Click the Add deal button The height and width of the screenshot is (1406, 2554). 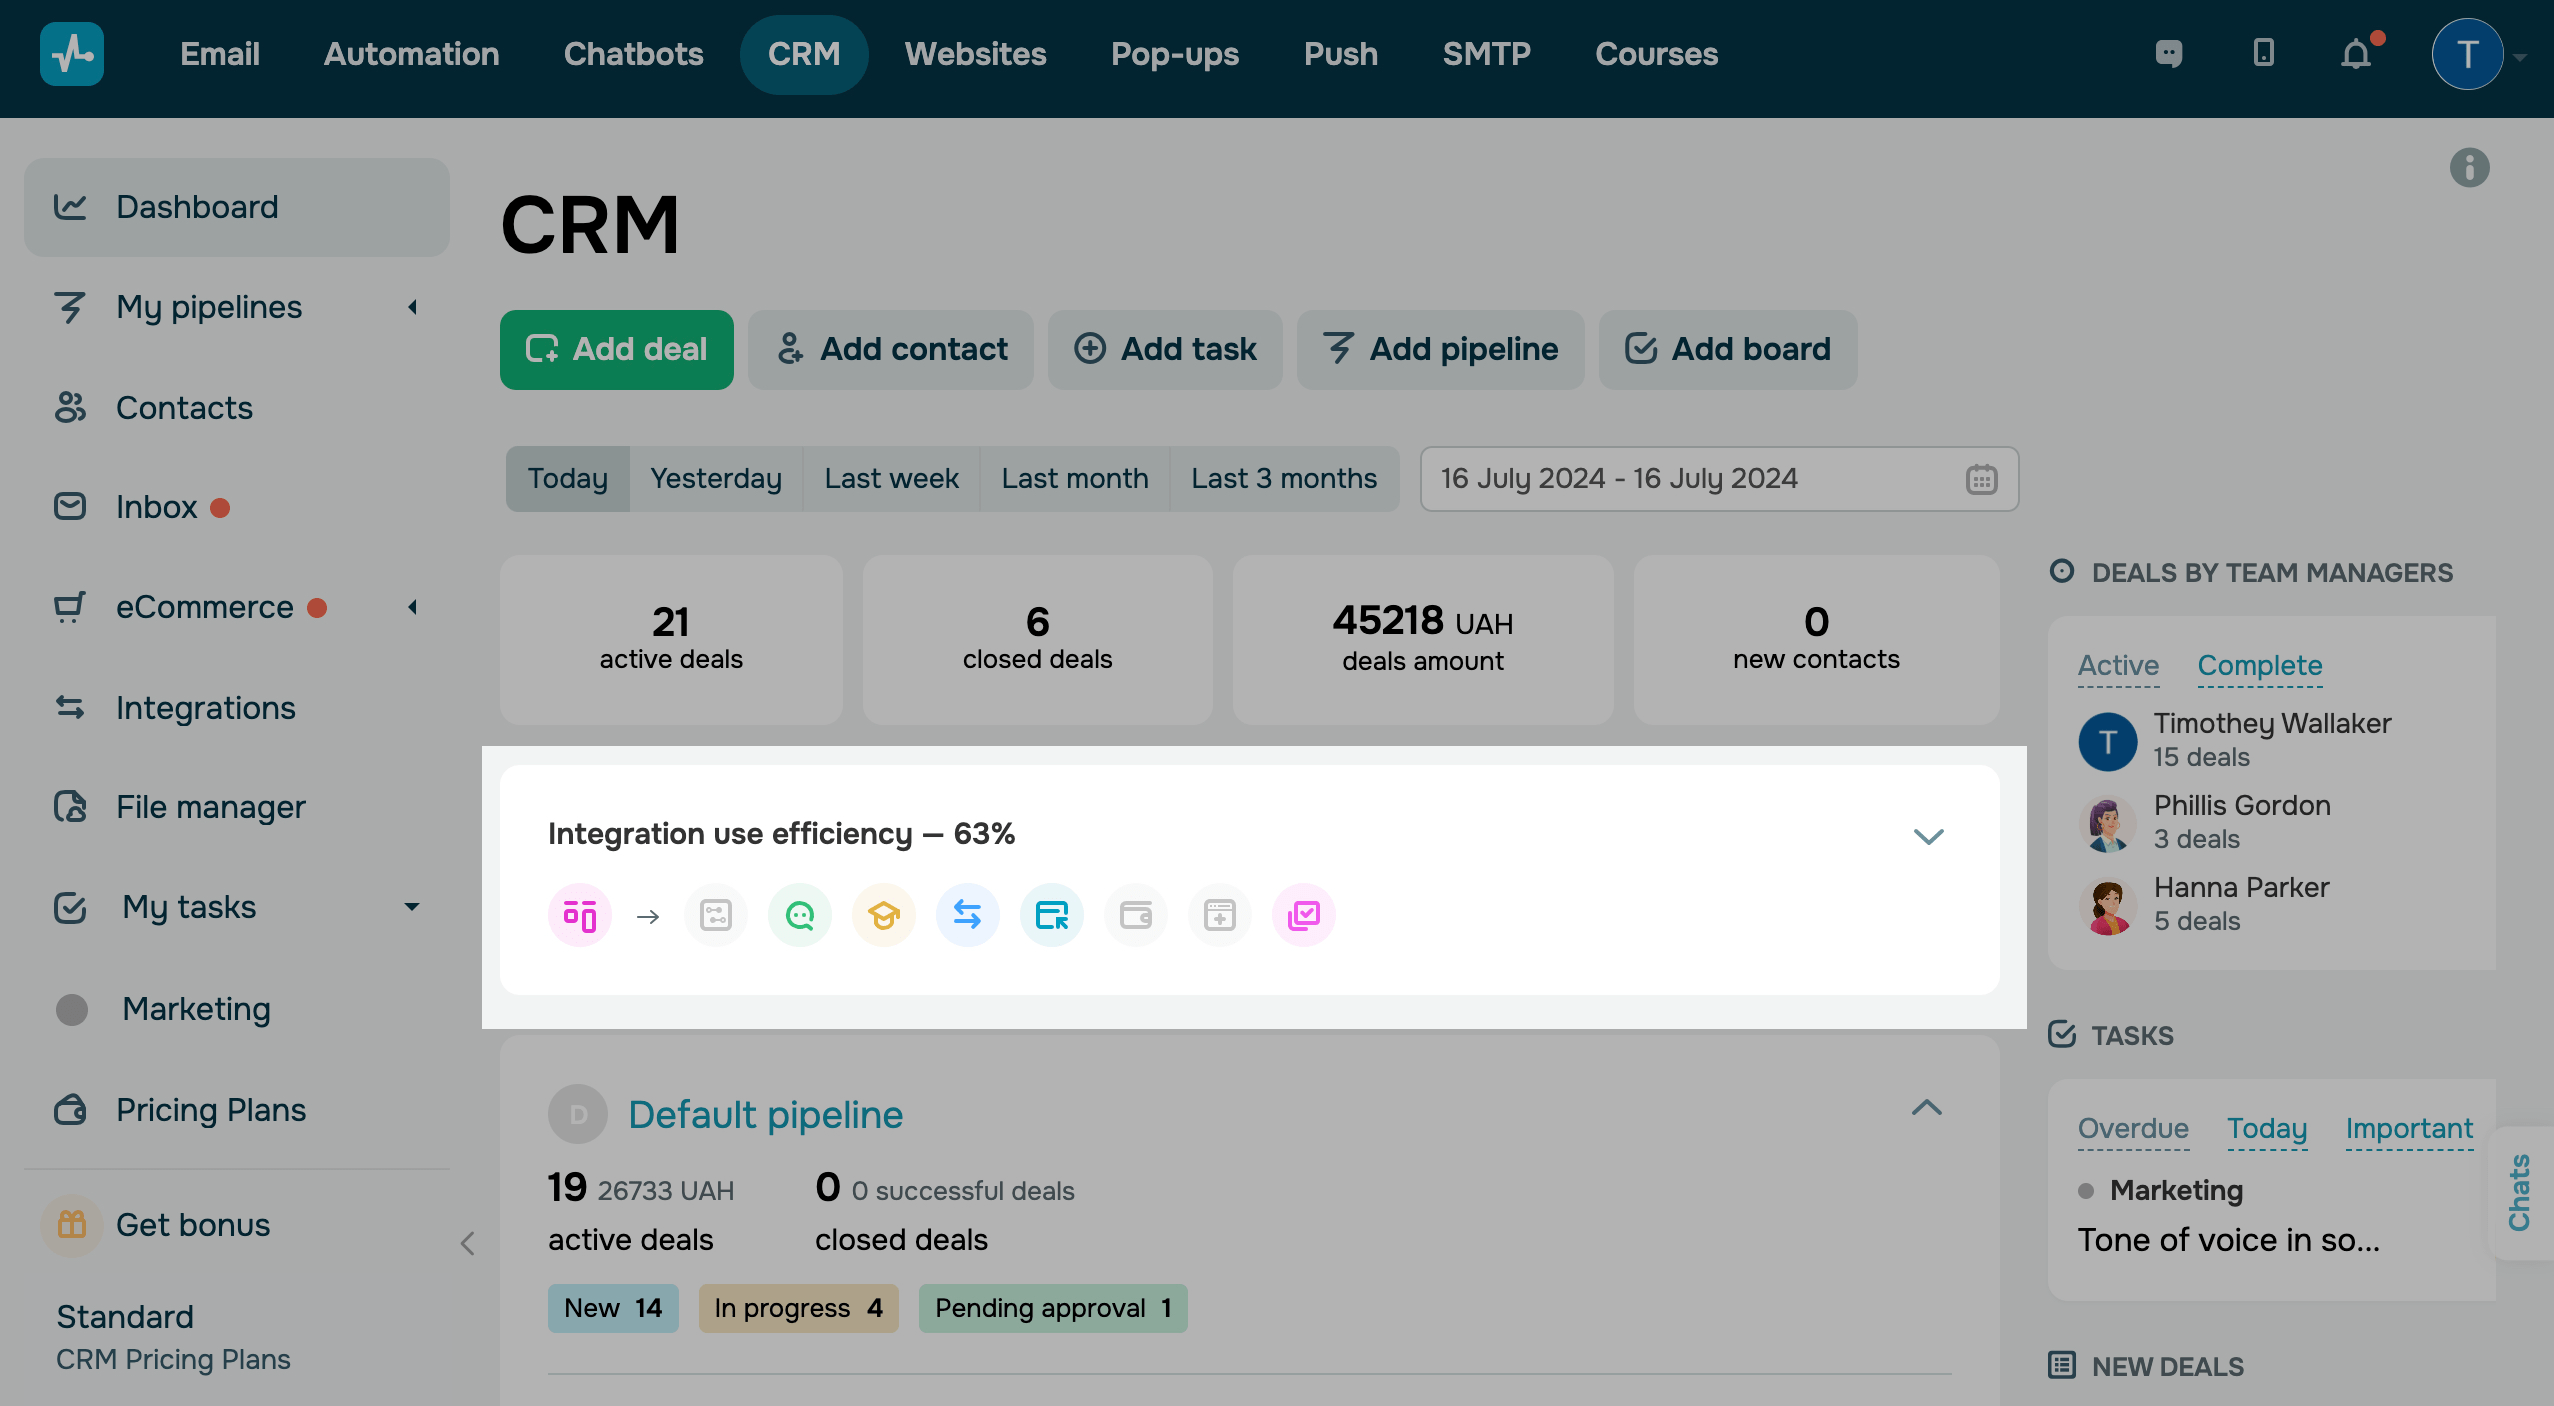pos(616,350)
